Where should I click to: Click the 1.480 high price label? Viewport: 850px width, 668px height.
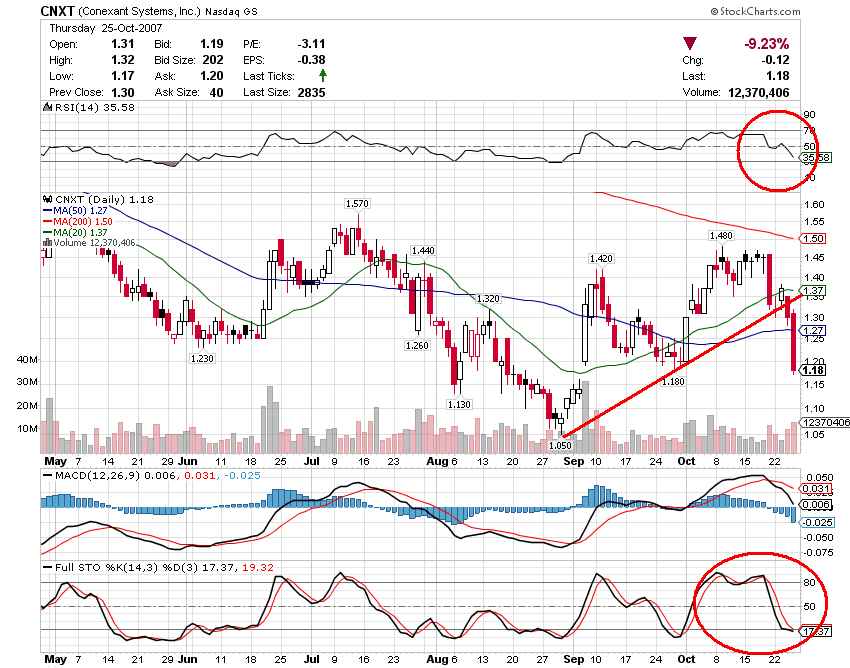tap(721, 235)
